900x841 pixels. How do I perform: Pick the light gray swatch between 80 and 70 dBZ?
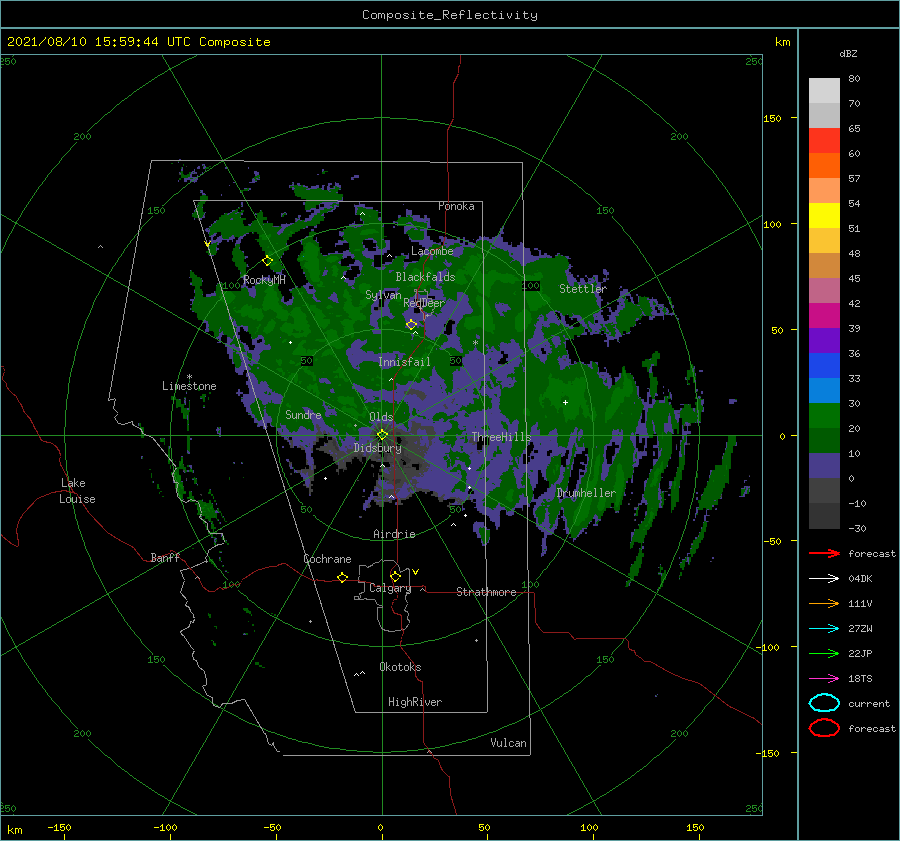pyautogui.click(x=824, y=90)
